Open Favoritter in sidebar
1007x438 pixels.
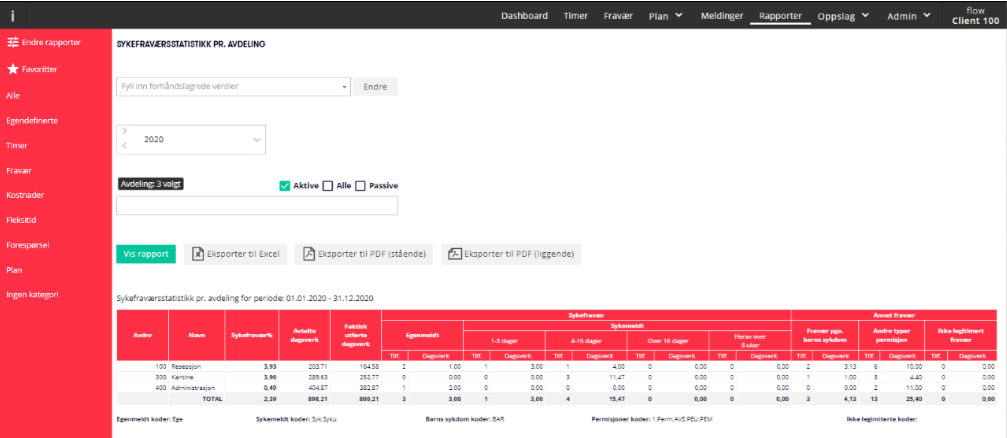(32, 69)
